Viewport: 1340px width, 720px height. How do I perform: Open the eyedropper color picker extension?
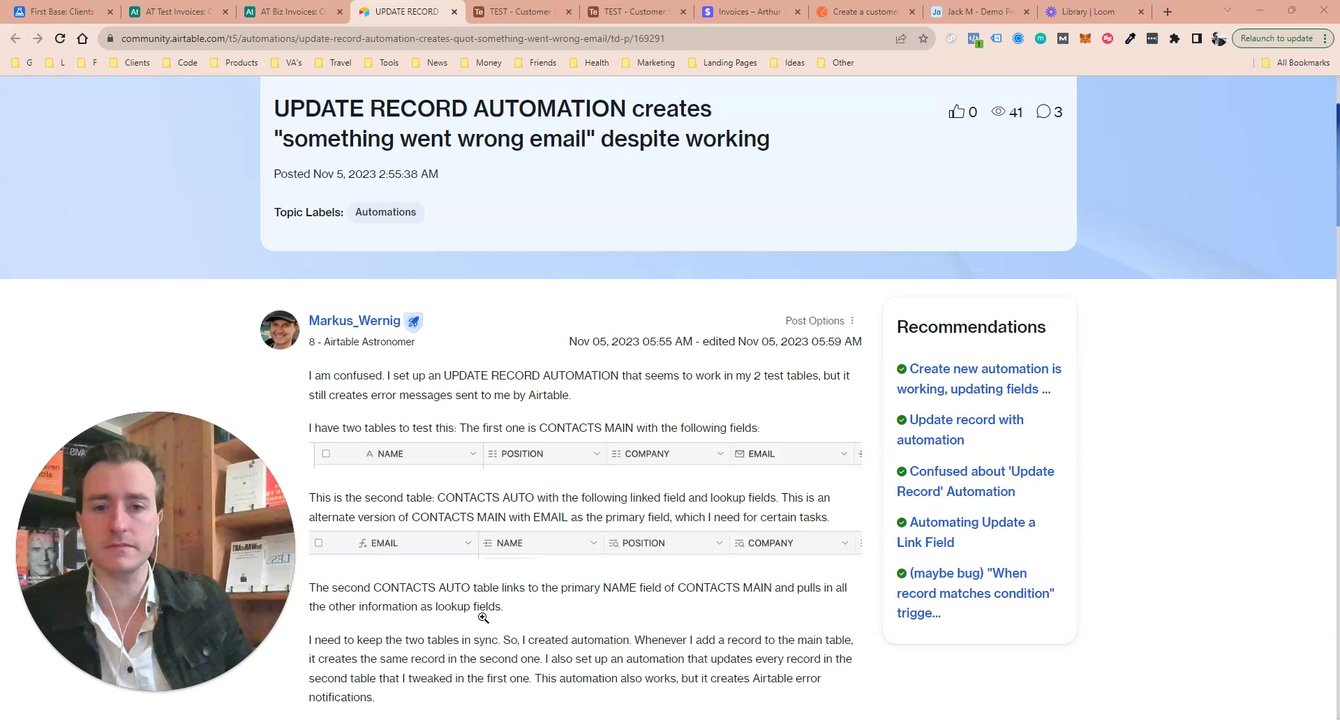coord(1130,38)
